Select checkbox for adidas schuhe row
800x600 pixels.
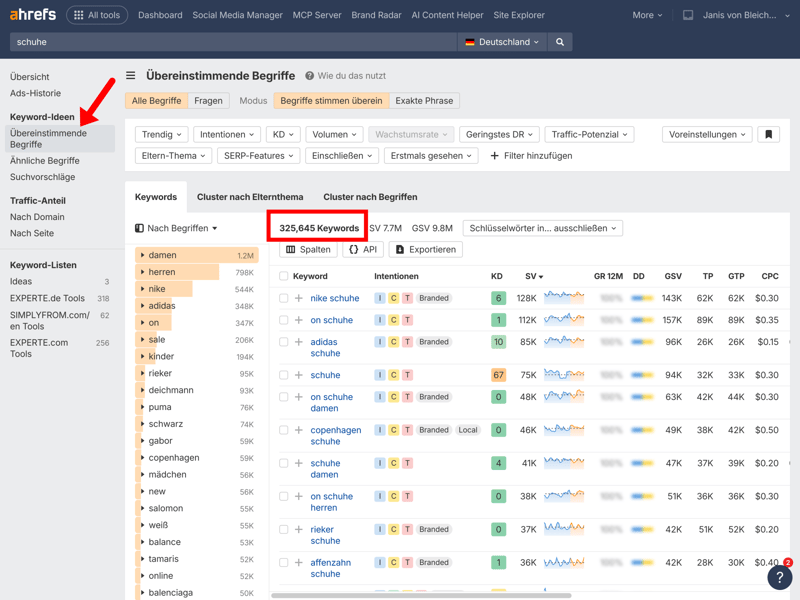[284, 342]
